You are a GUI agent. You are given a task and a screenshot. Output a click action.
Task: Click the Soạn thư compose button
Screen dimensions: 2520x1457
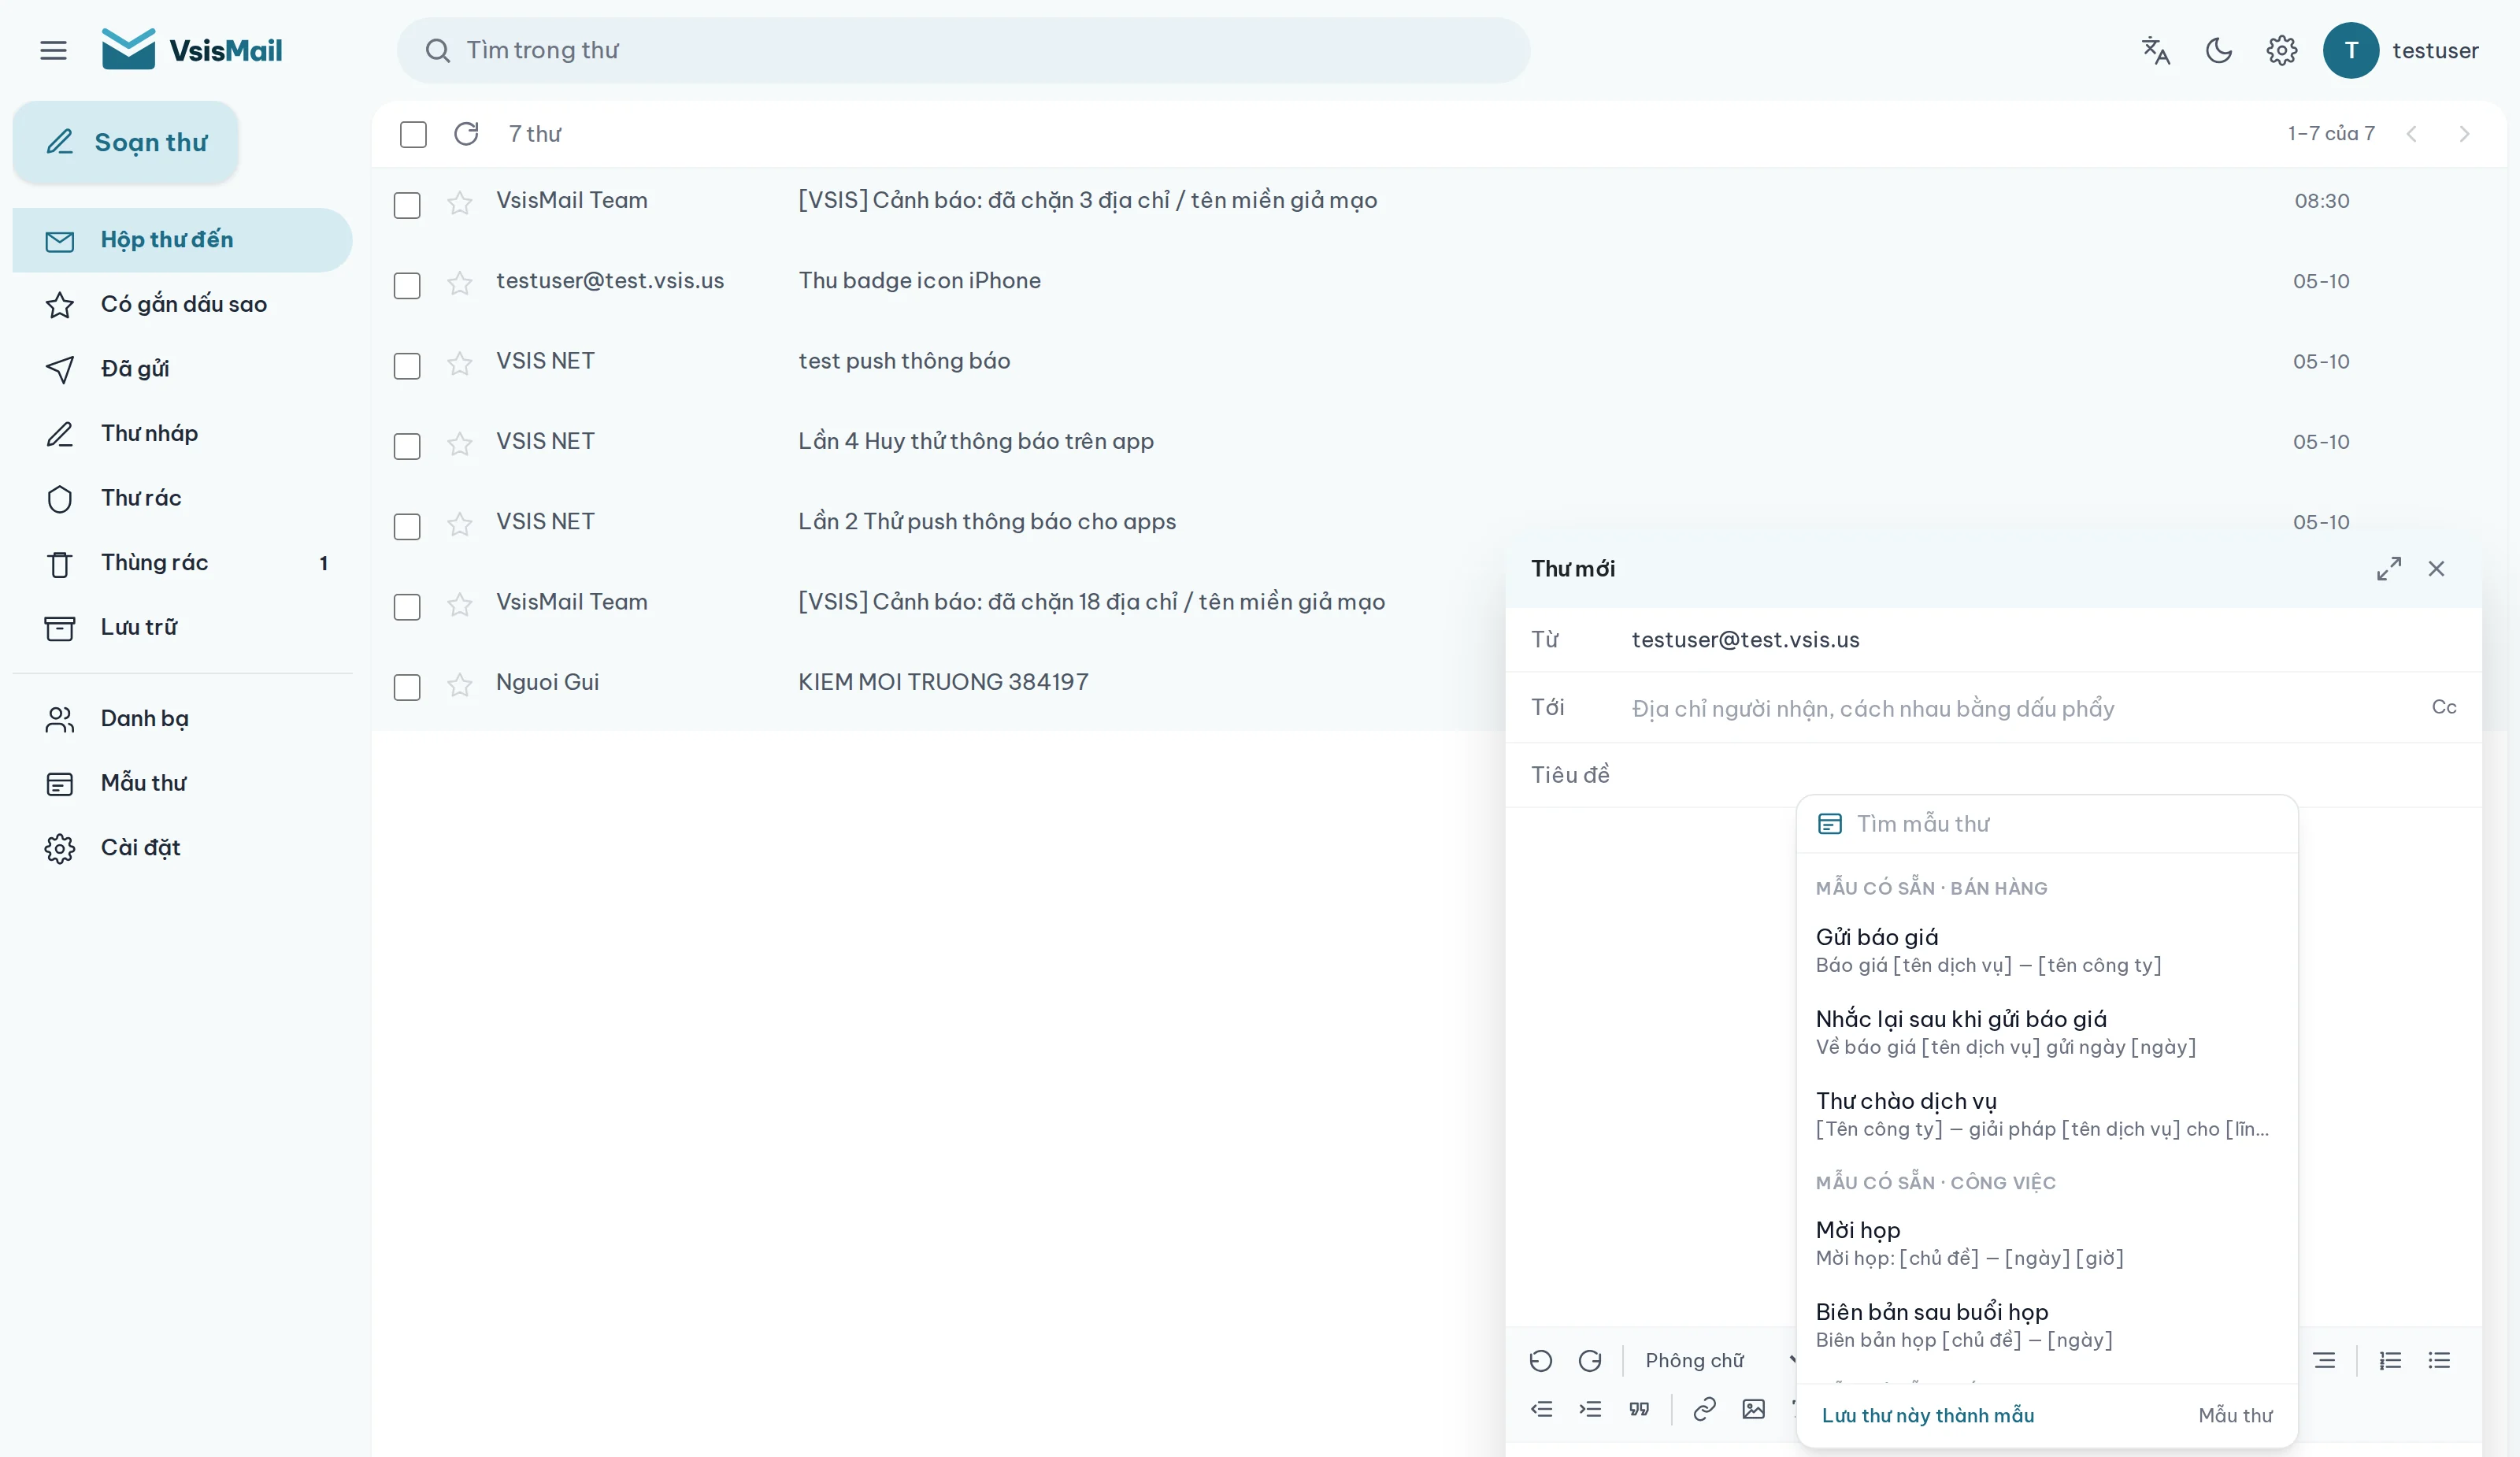126,142
